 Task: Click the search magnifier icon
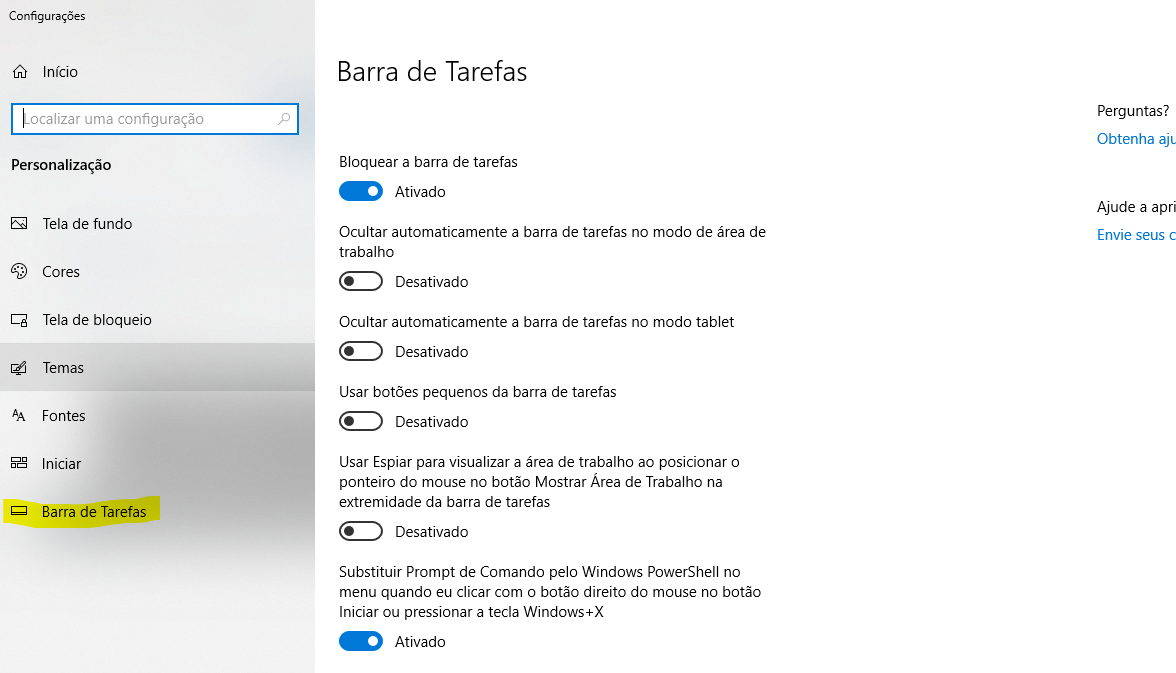(x=284, y=119)
